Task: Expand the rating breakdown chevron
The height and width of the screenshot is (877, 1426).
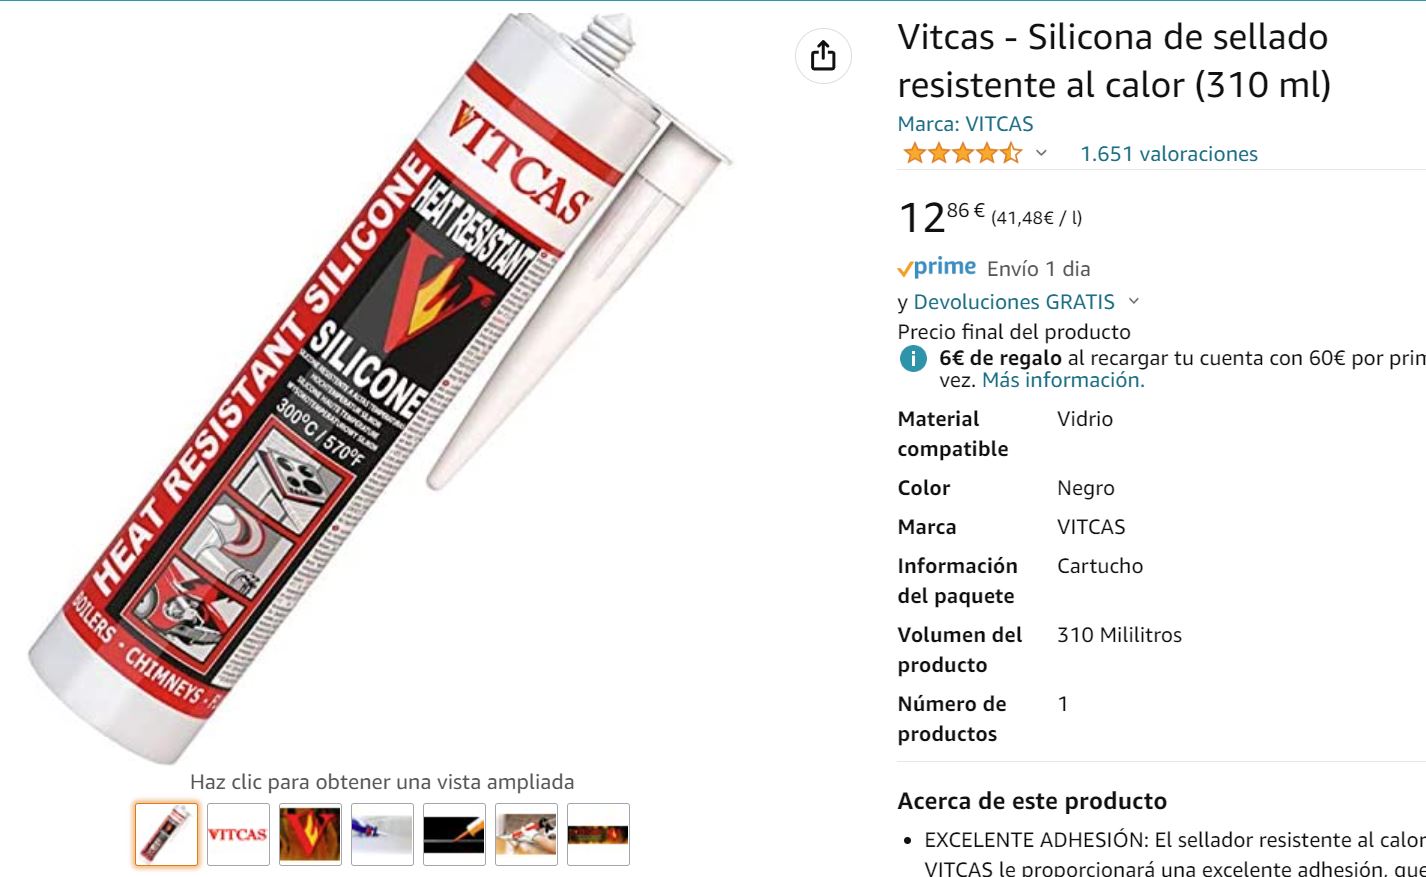Action: [1041, 153]
